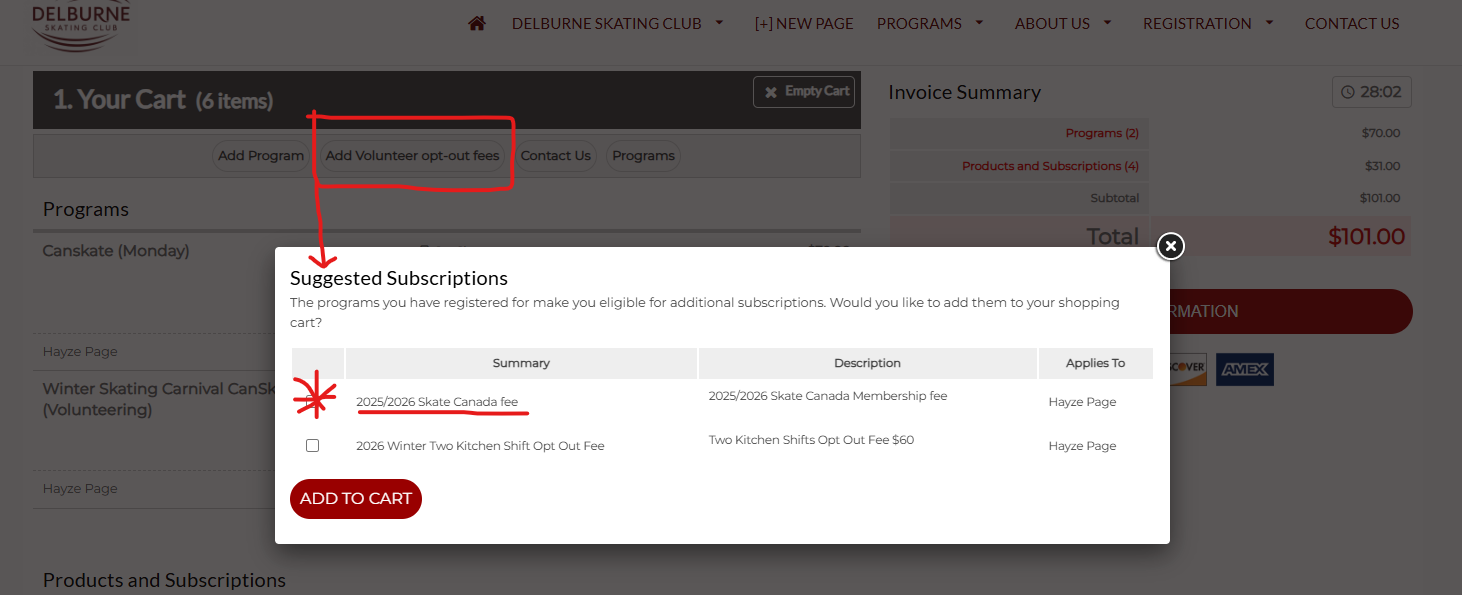Click the American Express card icon

point(1244,369)
